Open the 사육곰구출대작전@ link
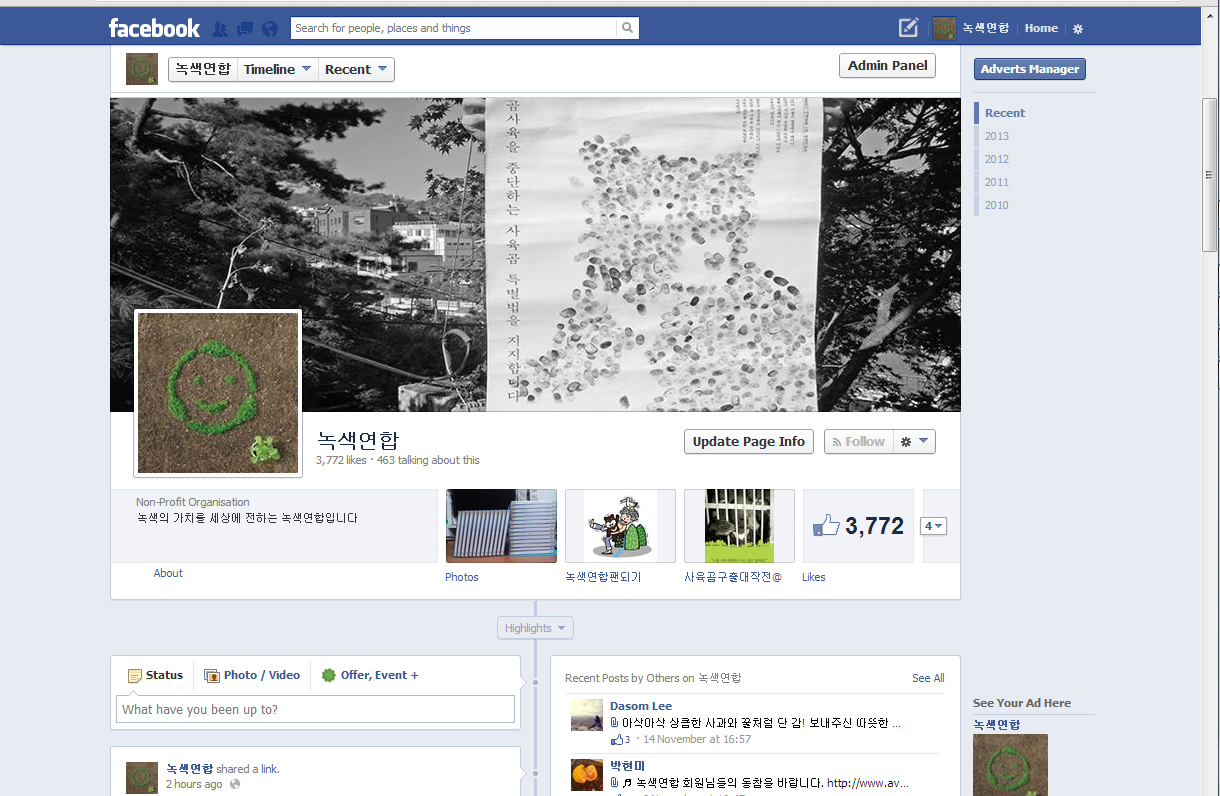The width and height of the screenshot is (1220, 796). click(733, 577)
